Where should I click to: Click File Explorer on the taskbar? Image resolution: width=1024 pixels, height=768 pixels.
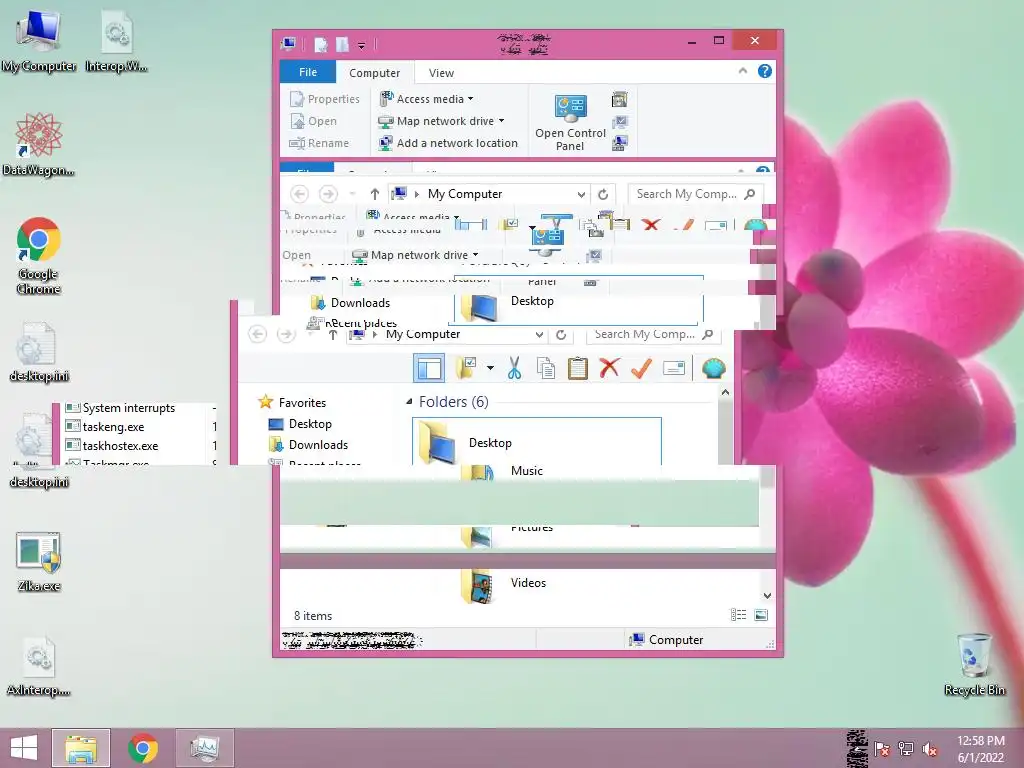tap(81, 748)
